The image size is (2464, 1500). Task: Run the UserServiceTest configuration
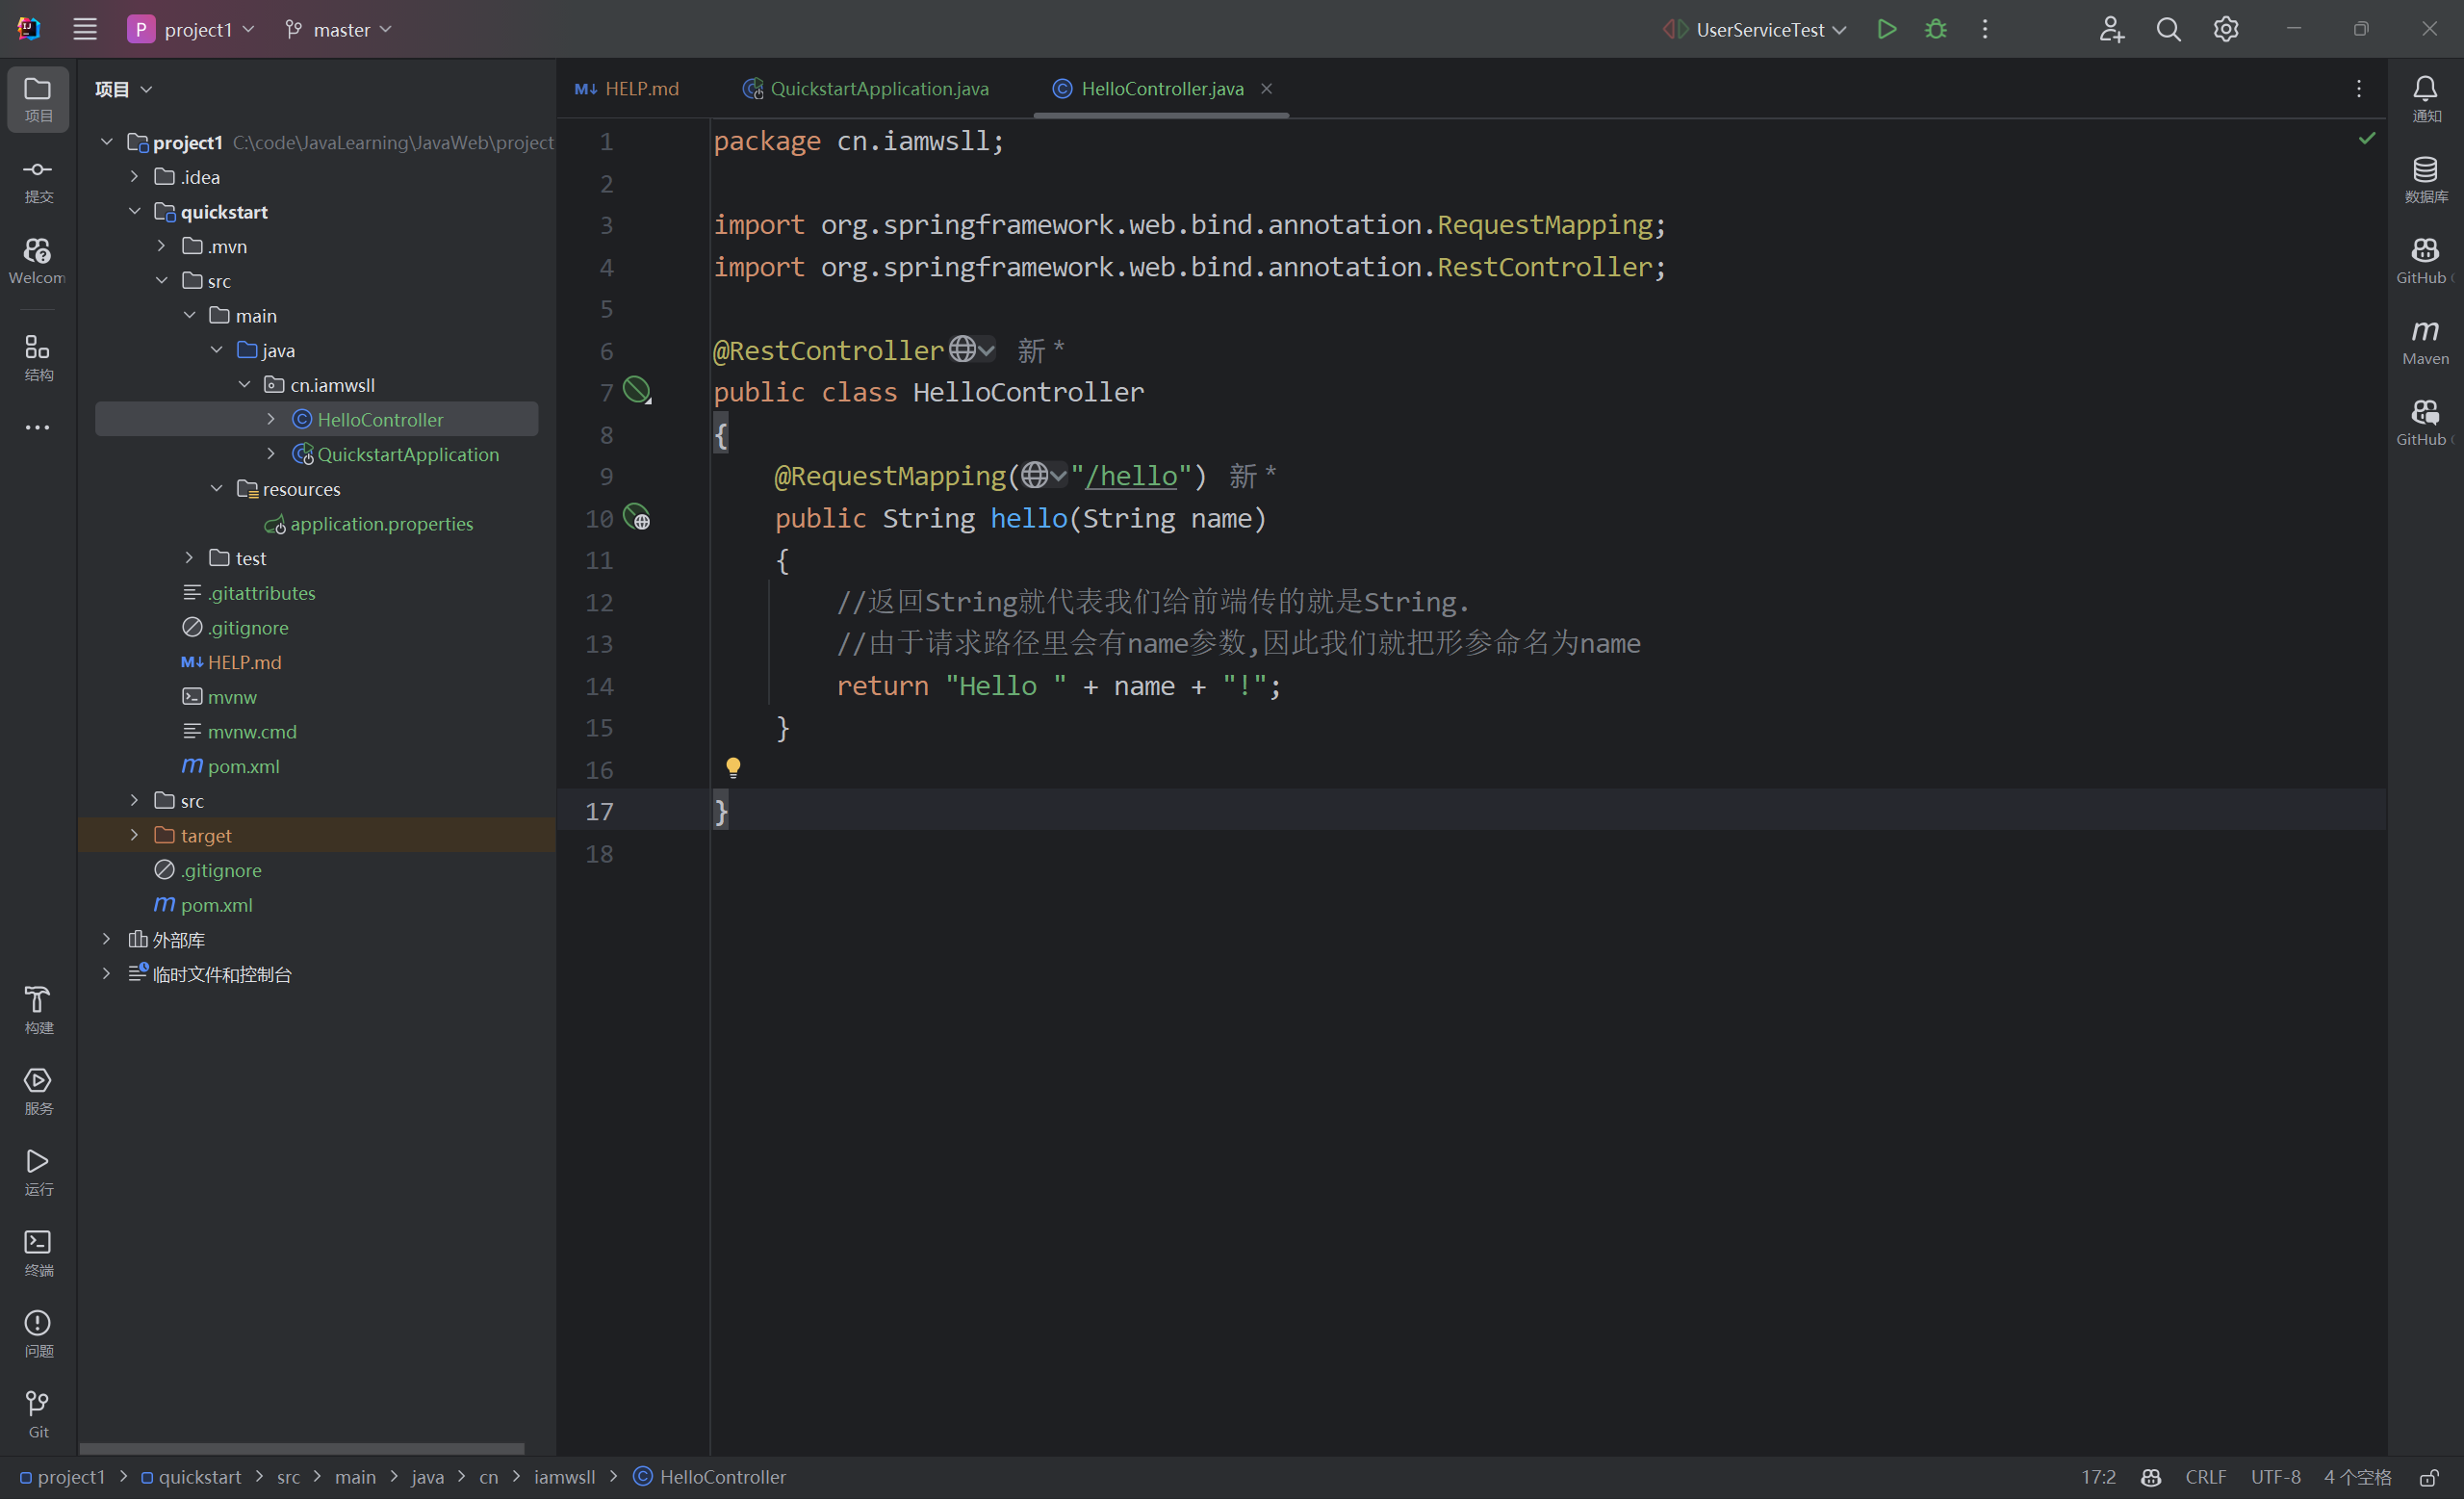[x=1886, y=29]
